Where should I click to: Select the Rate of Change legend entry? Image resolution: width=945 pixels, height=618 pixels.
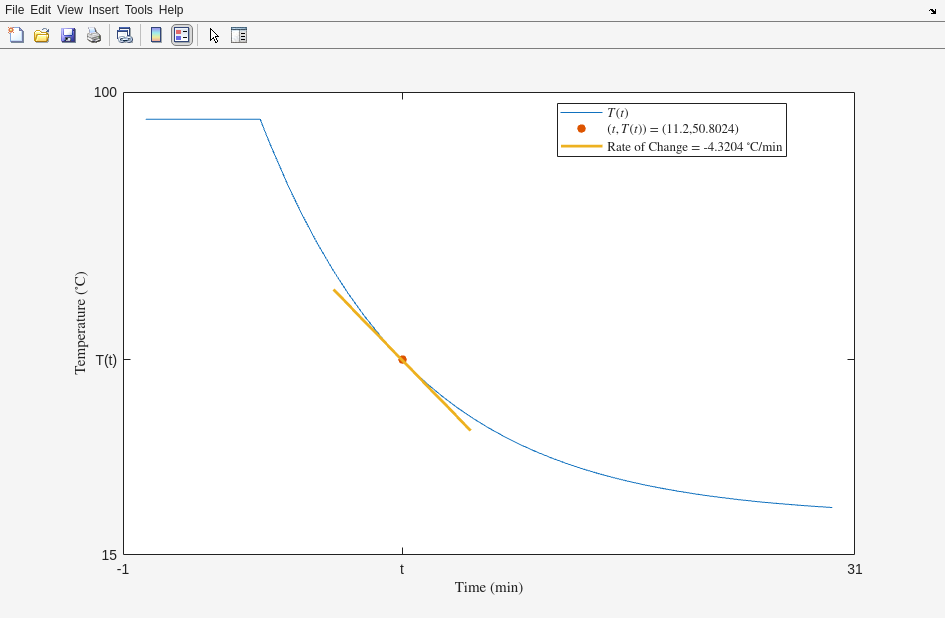point(694,147)
